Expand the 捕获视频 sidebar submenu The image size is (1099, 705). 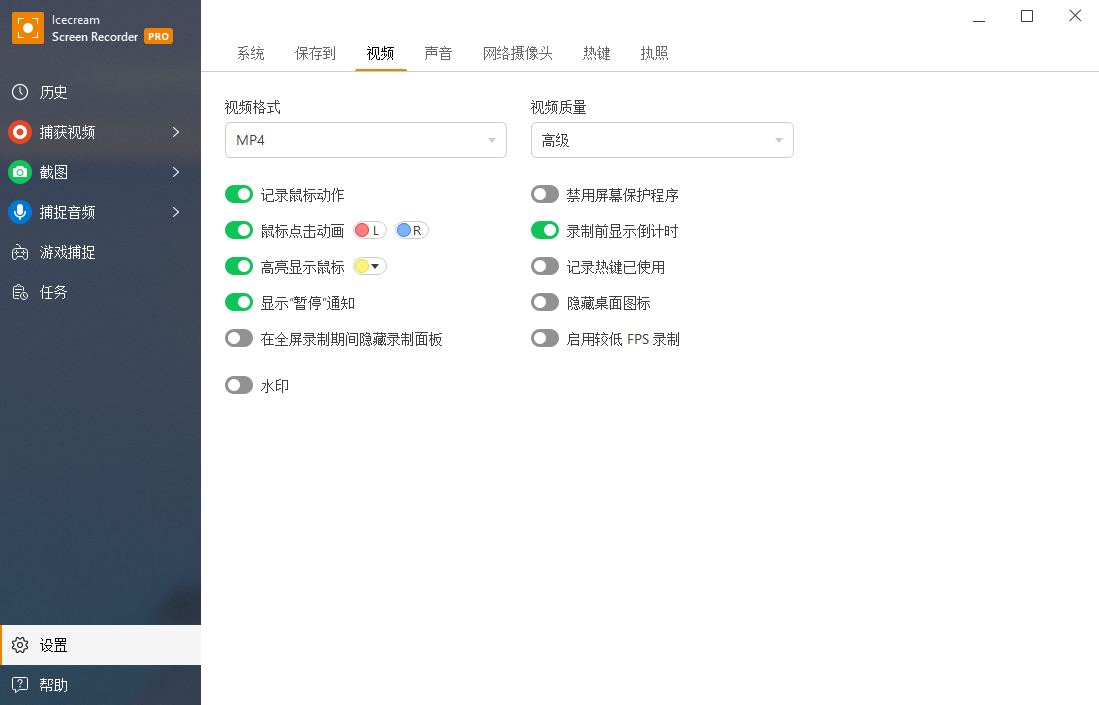click(177, 132)
